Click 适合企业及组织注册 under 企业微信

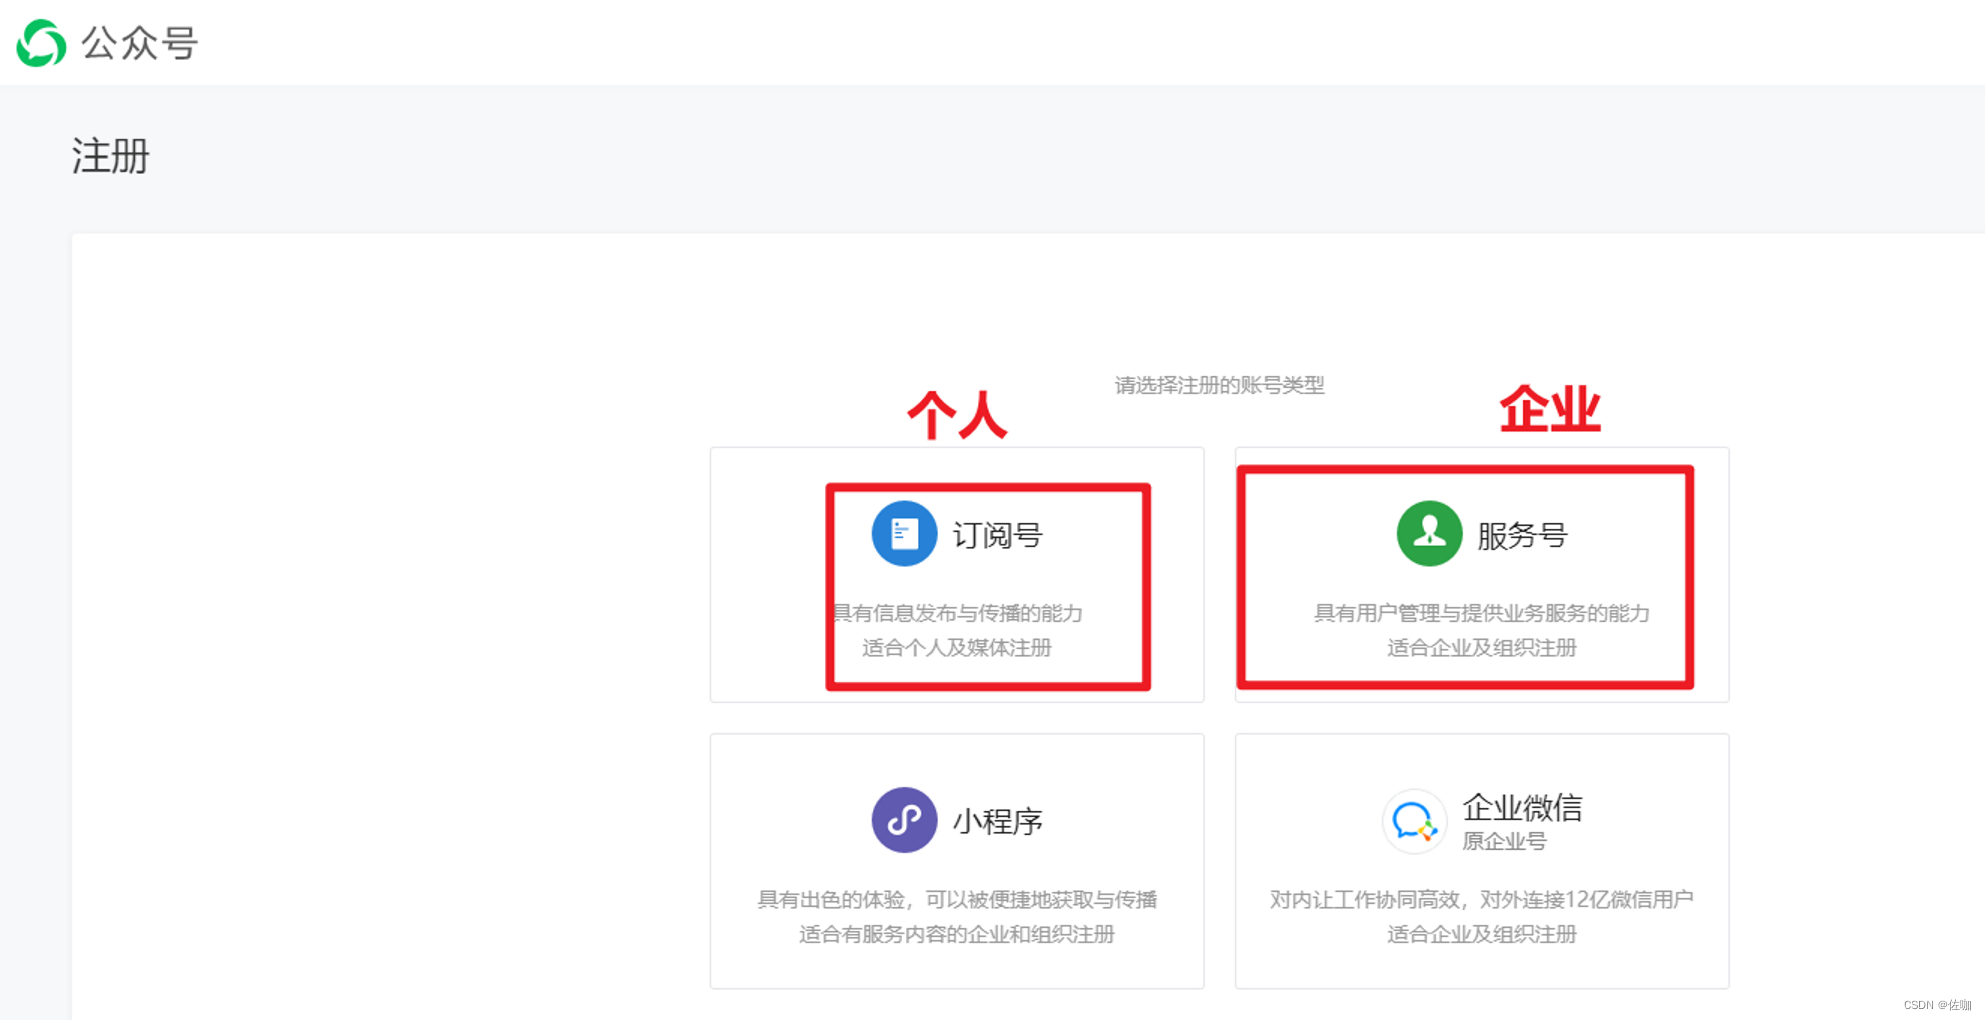(1482, 934)
